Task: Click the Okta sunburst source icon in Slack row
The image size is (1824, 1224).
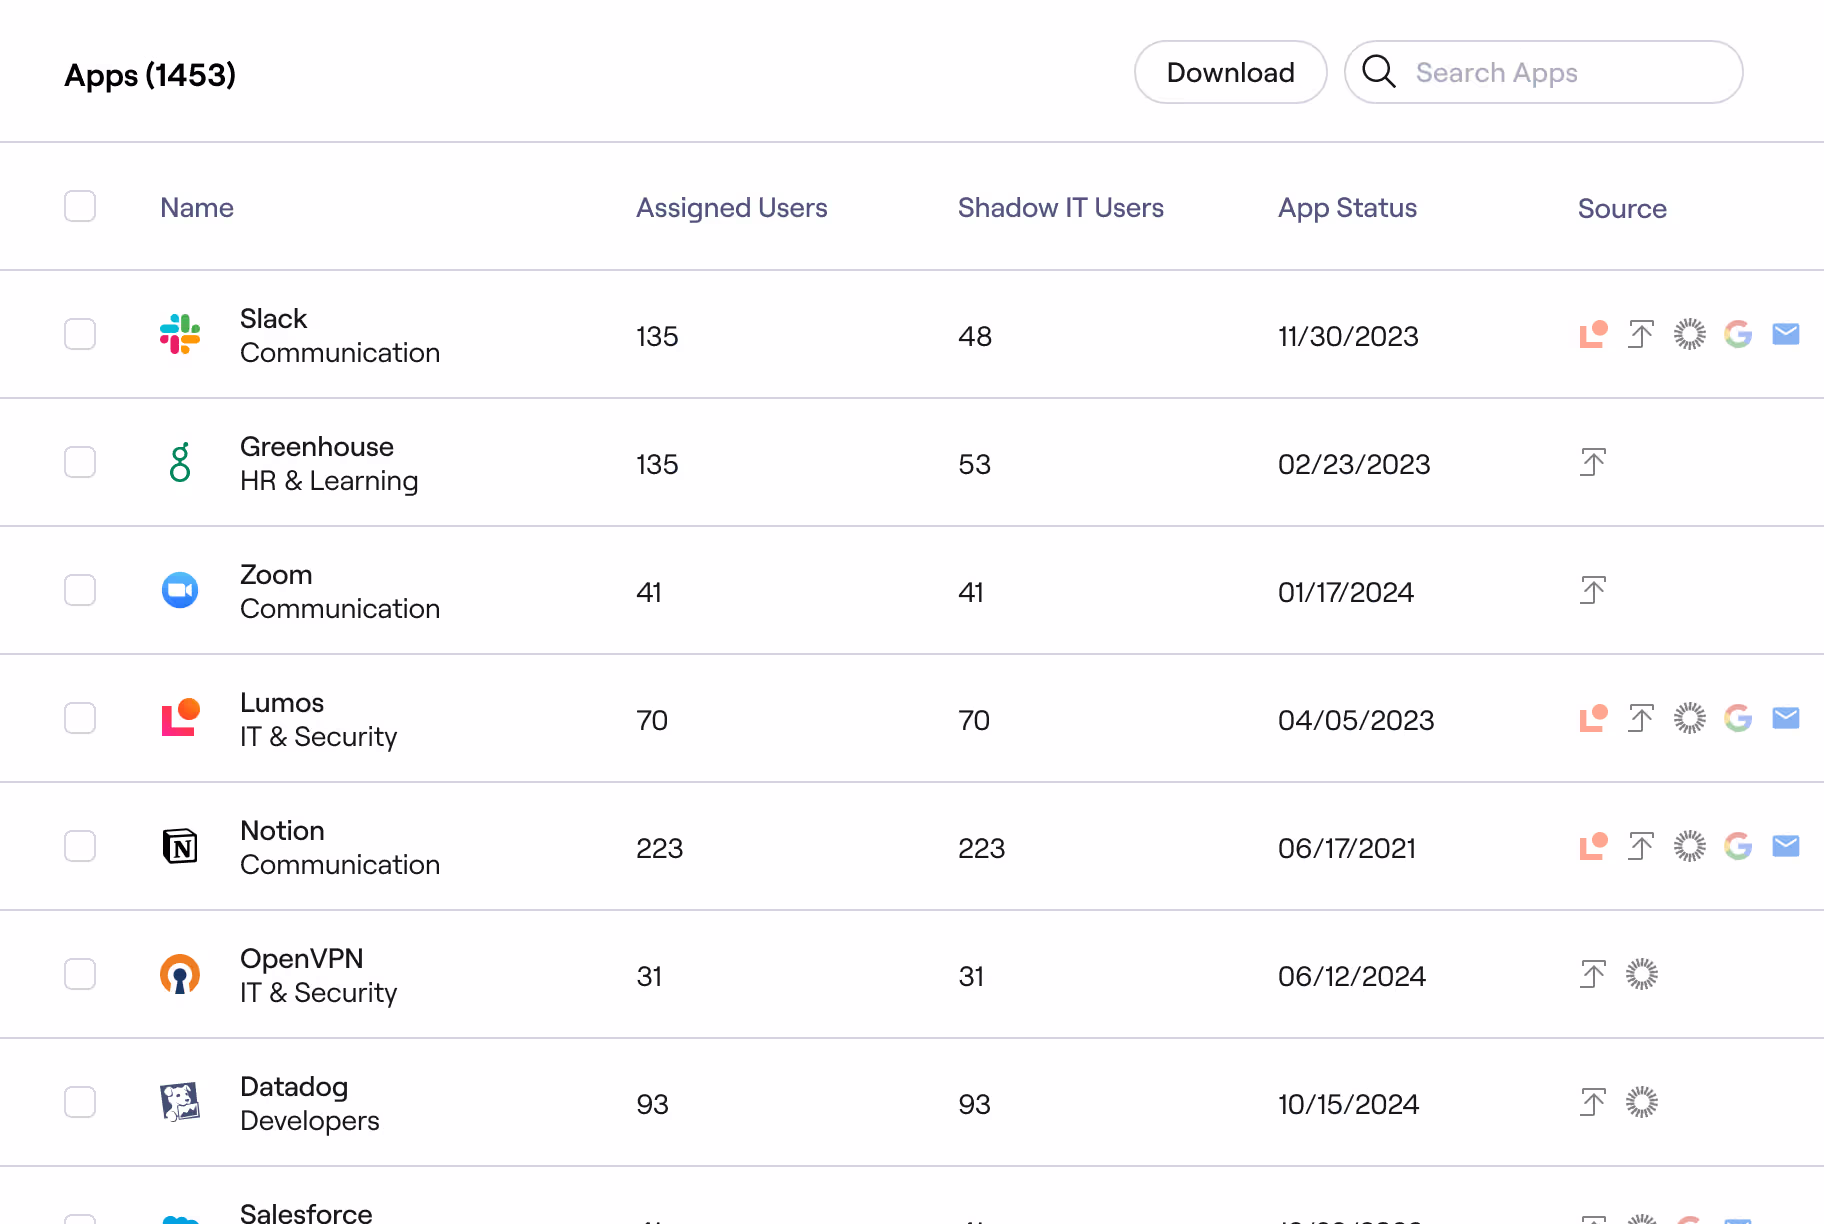Action: 1690,334
